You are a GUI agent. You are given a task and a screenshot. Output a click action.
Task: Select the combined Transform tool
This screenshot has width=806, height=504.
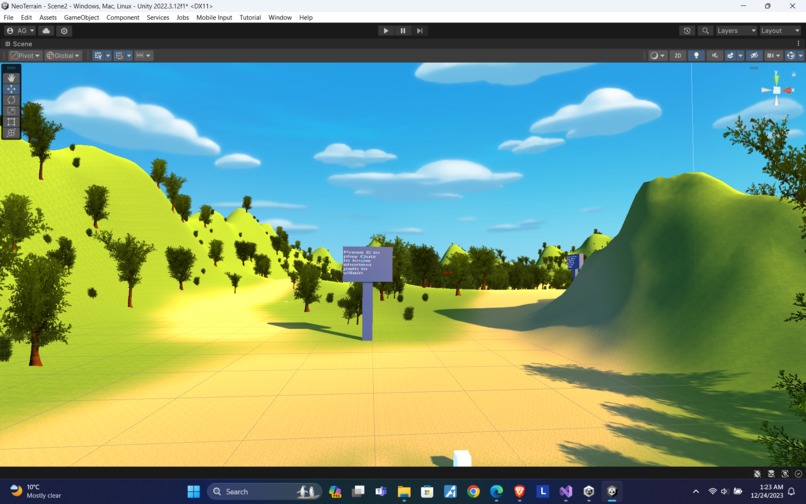(11, 133)
